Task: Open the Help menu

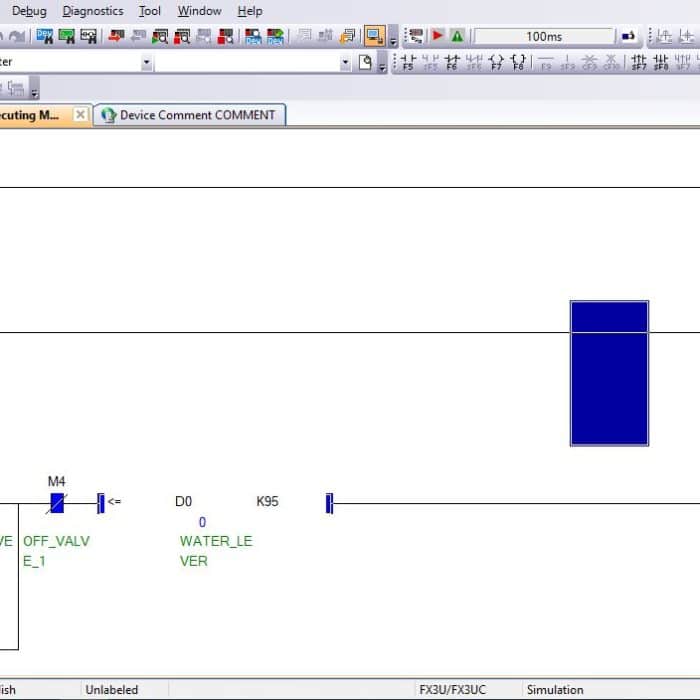Action: (250, 11)
